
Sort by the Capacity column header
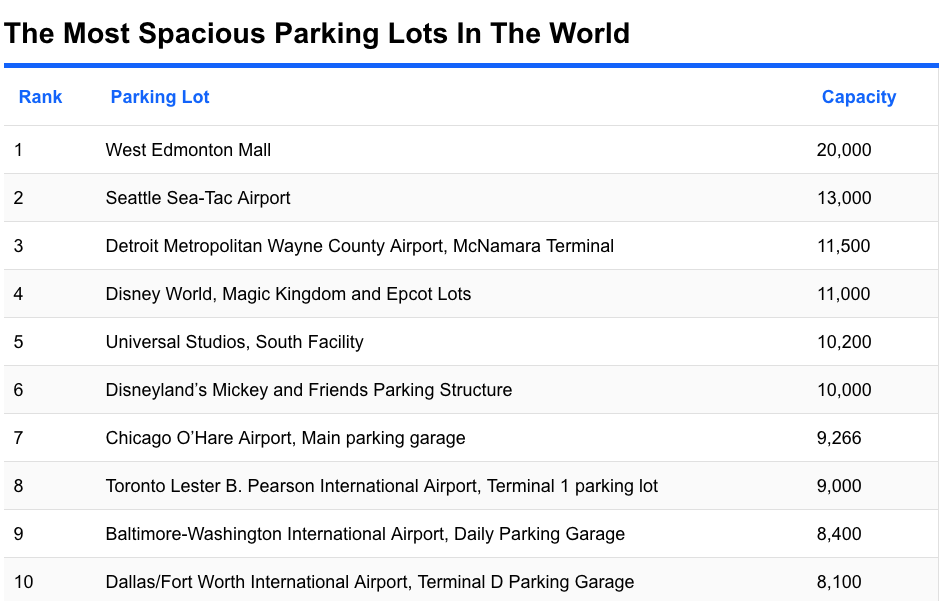point(858,97)
